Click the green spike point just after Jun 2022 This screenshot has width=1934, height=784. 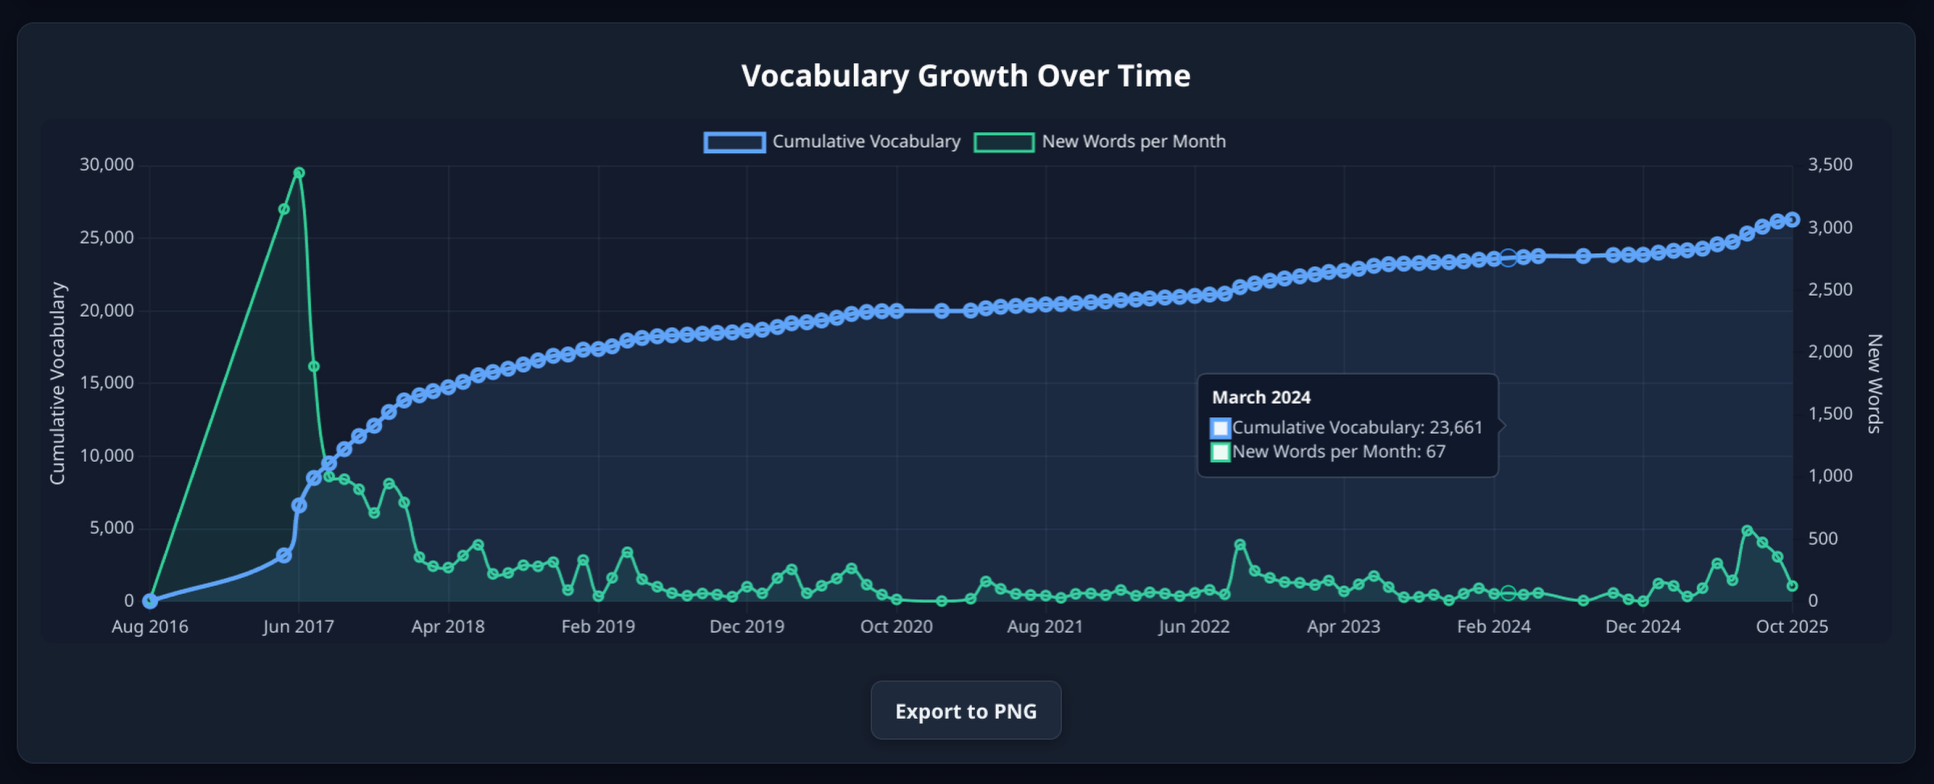1240,545
